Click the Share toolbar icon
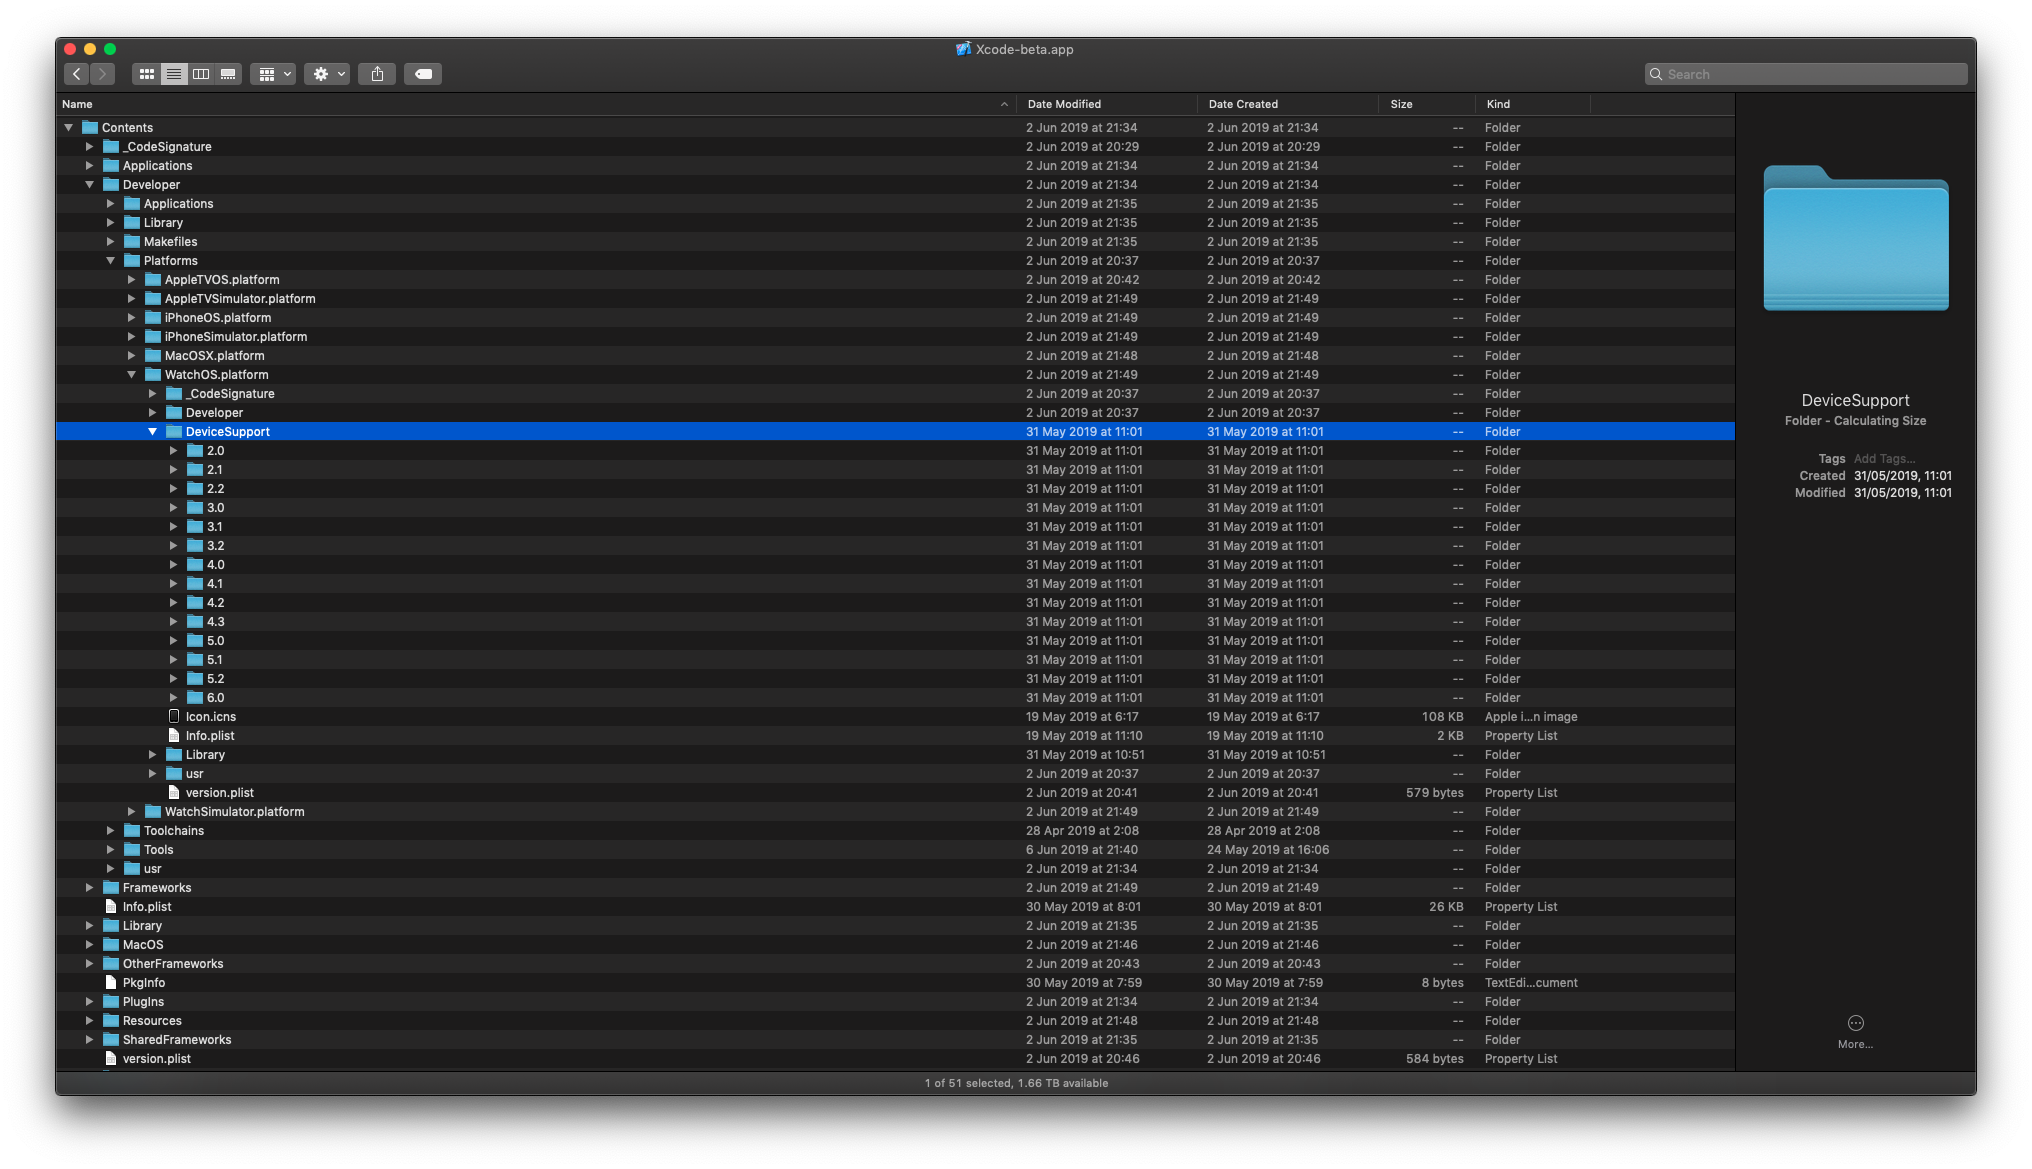The height and width of the screenshot is (1169, 2032). coord(377,74)
